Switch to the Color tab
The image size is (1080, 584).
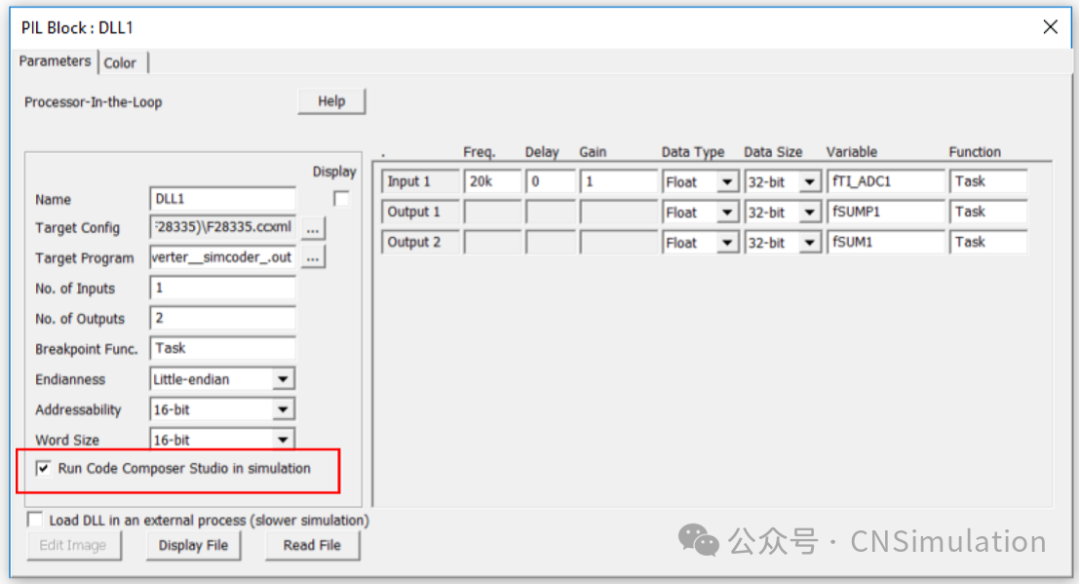(120, 62)
